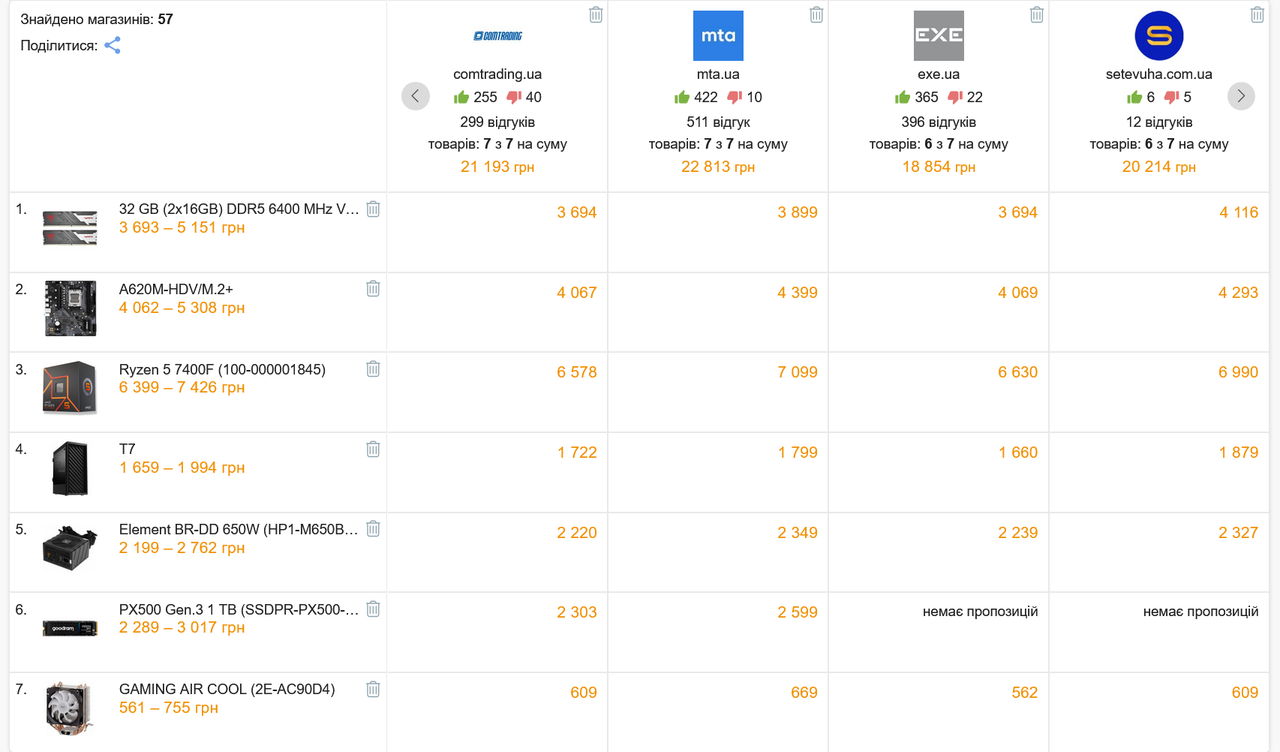Click the Element power supply thumbnail

pos(70,548)
